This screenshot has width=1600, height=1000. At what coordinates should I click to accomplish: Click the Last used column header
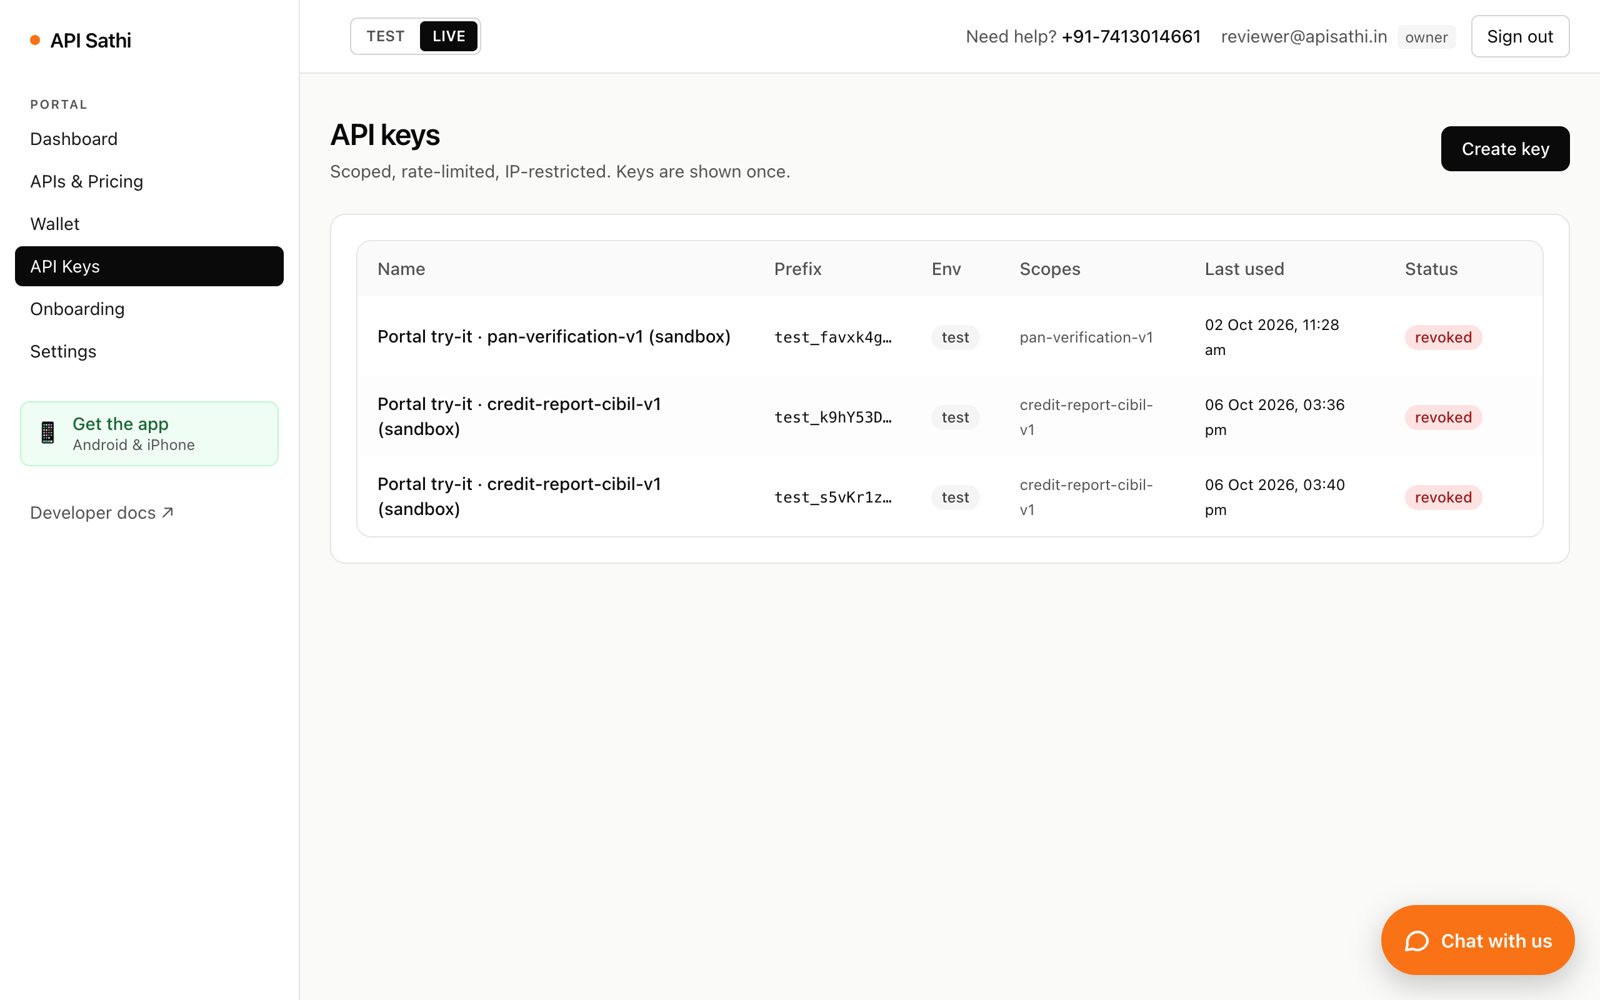(x=1244, y=269)
